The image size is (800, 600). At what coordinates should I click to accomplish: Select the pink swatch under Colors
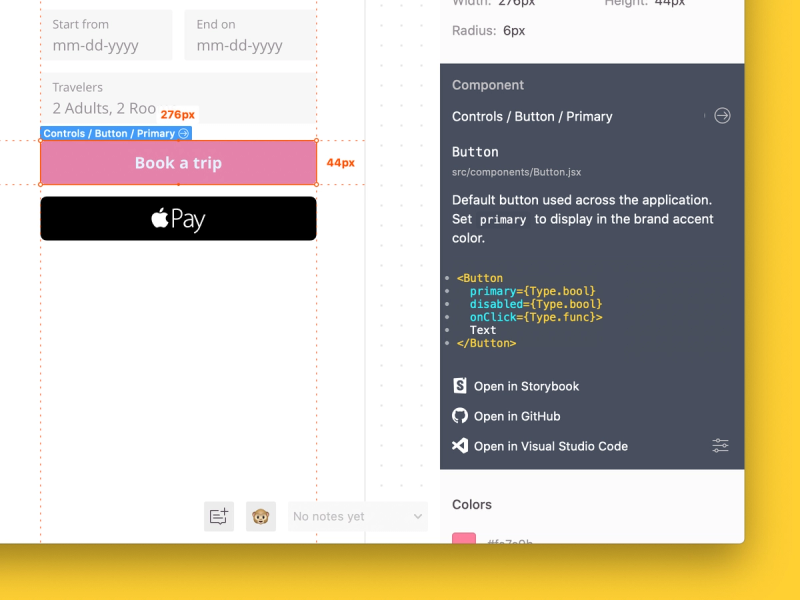coord(463,540)
